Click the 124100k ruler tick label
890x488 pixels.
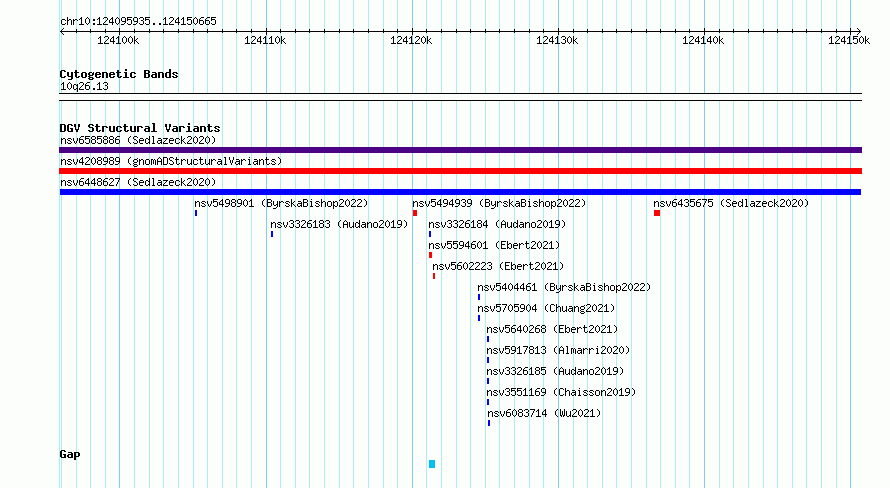coord(118,40)
